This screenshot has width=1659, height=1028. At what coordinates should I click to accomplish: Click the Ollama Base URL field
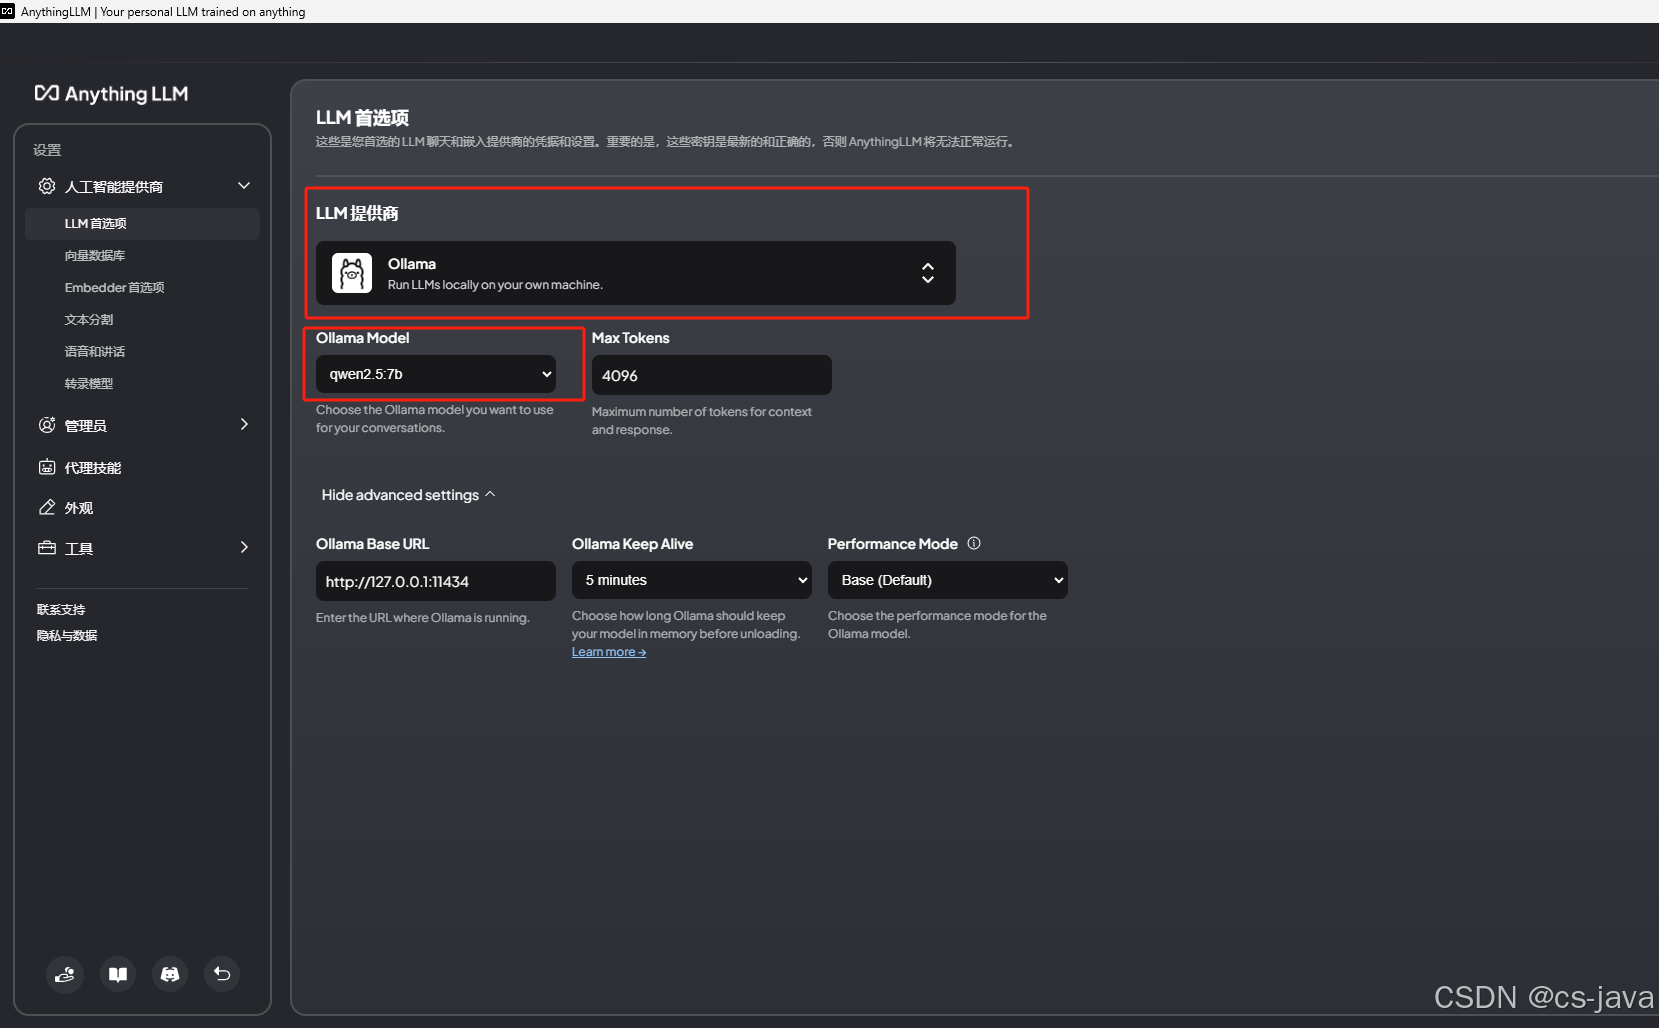436,581
